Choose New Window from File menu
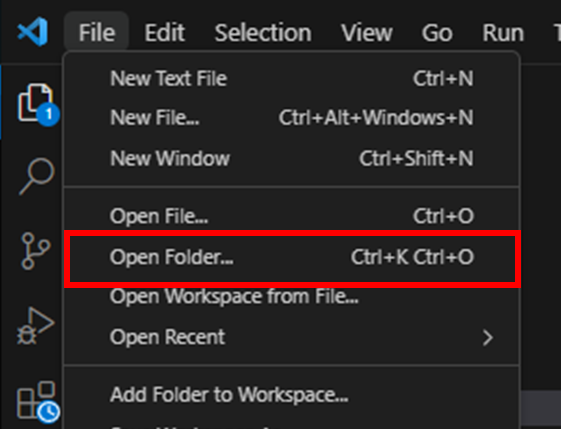Viewport: 561px width, 429px height. click(x=292, y=159)
